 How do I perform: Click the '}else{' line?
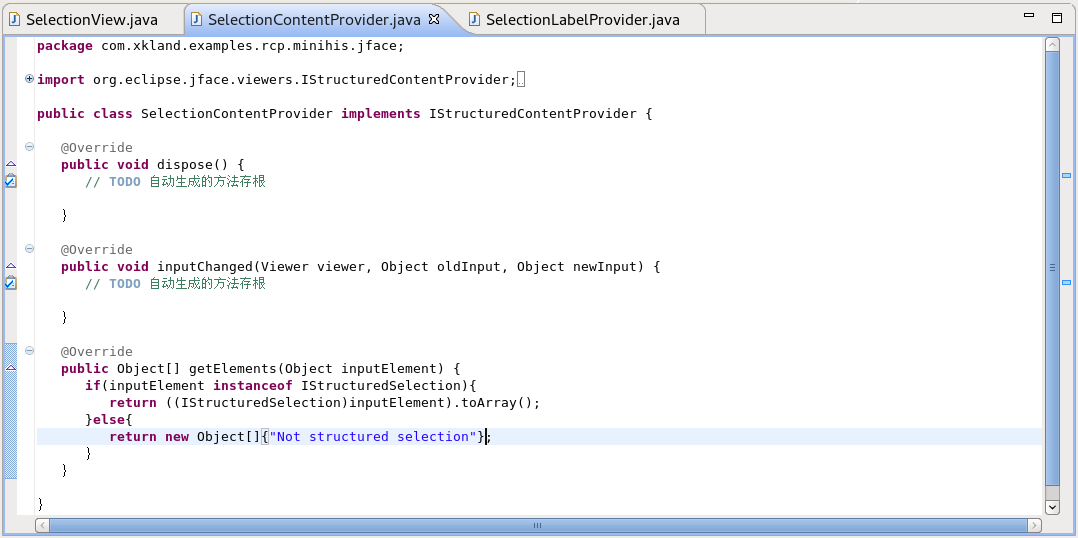coord(109,419)
